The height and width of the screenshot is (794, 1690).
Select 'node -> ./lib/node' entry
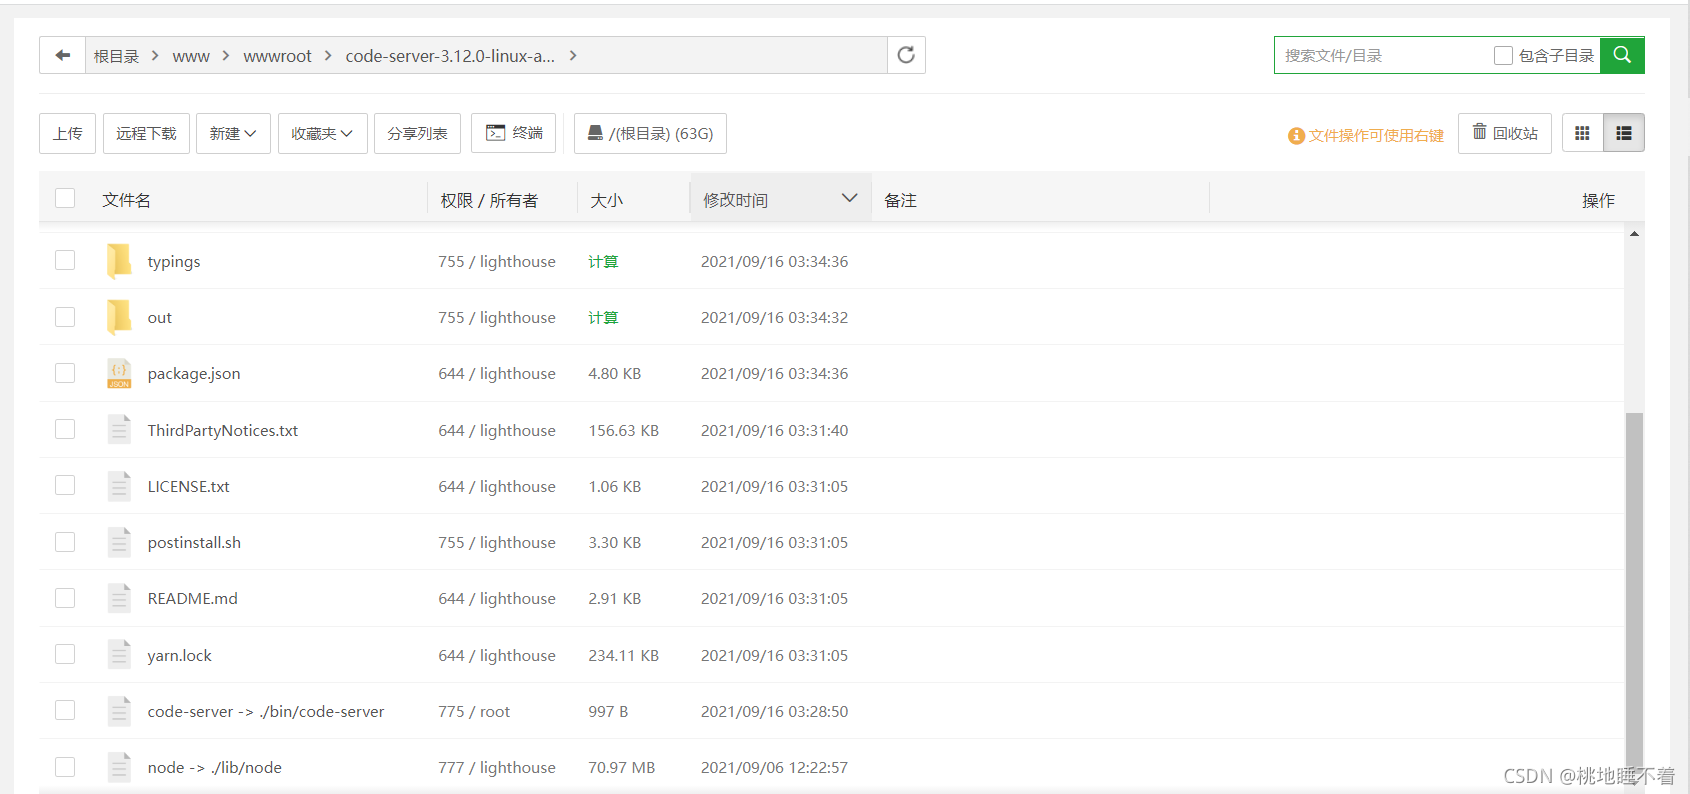point(214,767)
